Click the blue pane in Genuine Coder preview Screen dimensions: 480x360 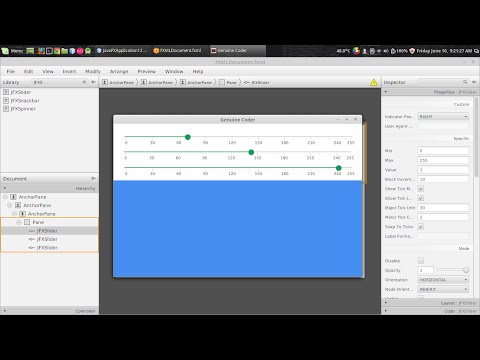(238, 229)
